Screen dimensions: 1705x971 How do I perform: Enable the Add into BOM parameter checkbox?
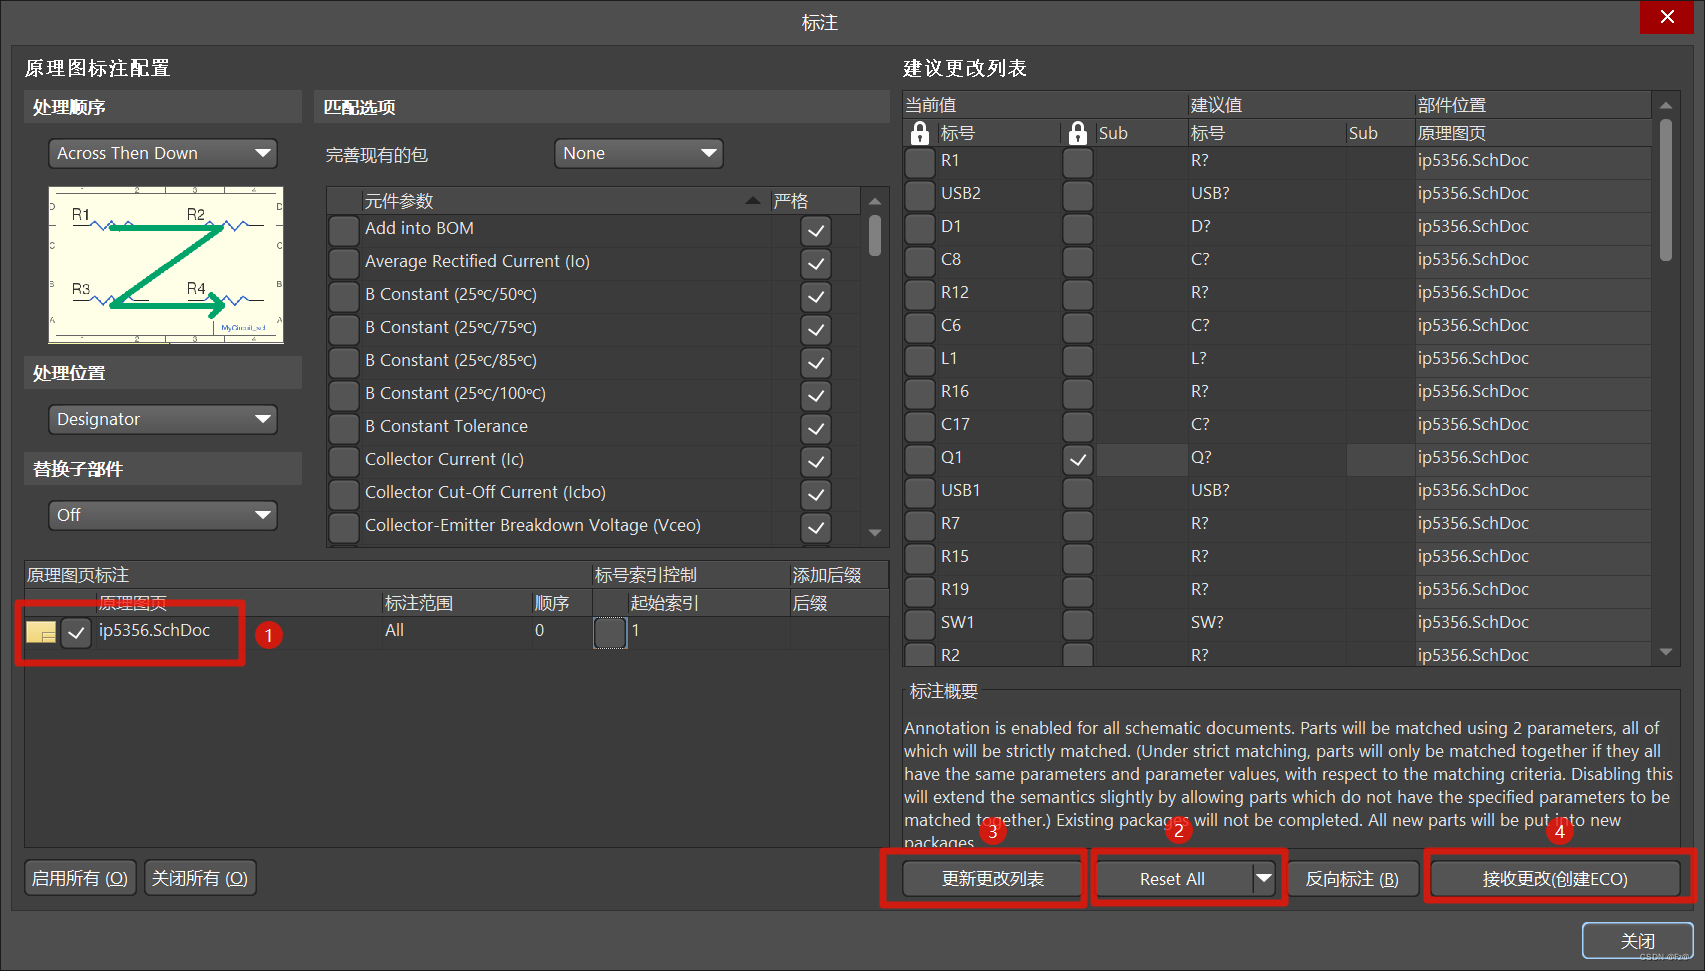click(x=344, y=230)
